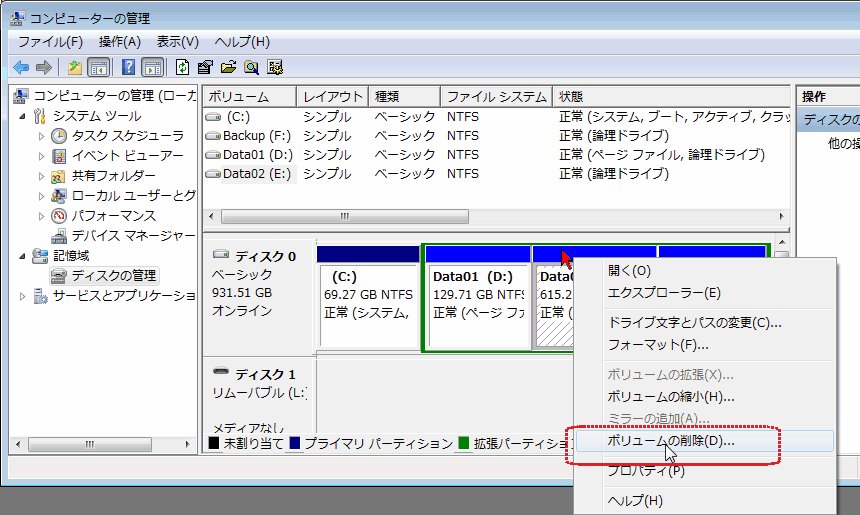The image size is (860, 515).
Task: Expand the サービスとアプリケーション node
Action: point(23,296)
